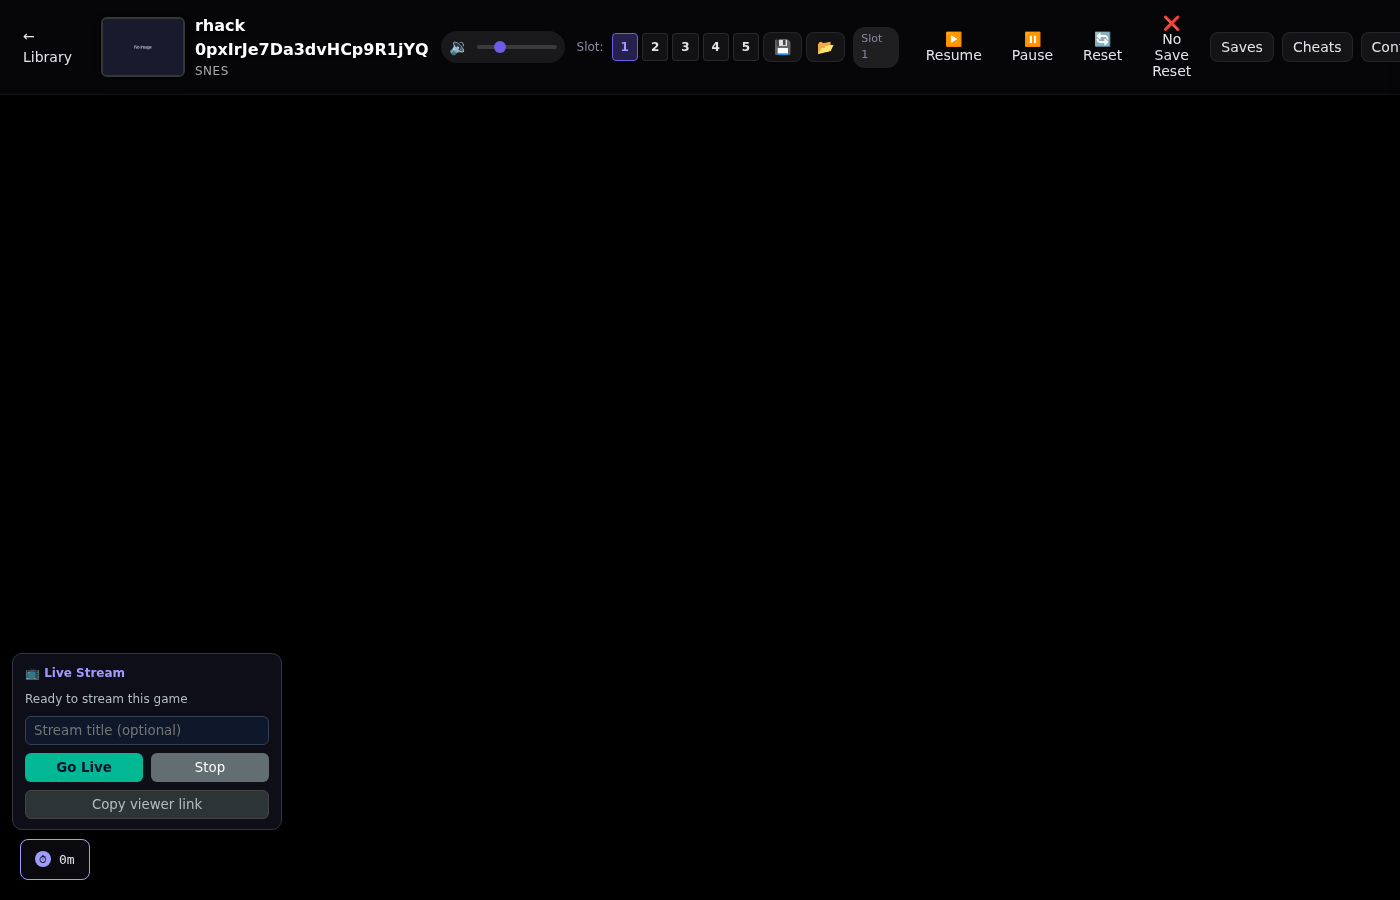
Task: Select save slot 5
Action: tap(746, 47)
